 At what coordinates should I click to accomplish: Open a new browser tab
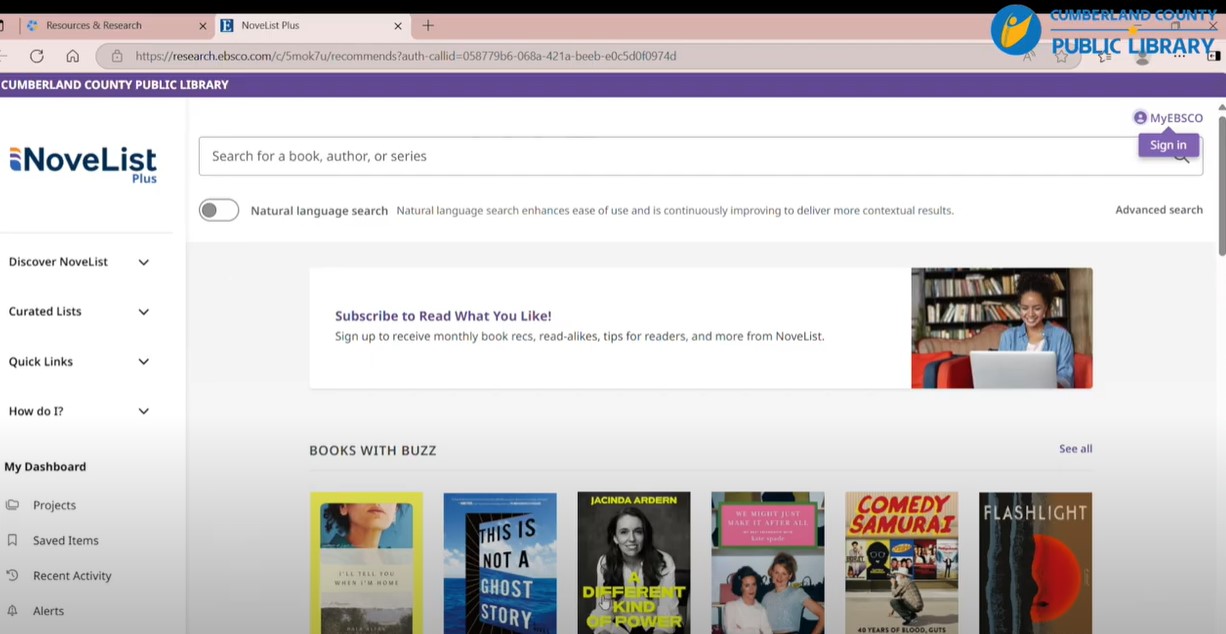point(428,25)
